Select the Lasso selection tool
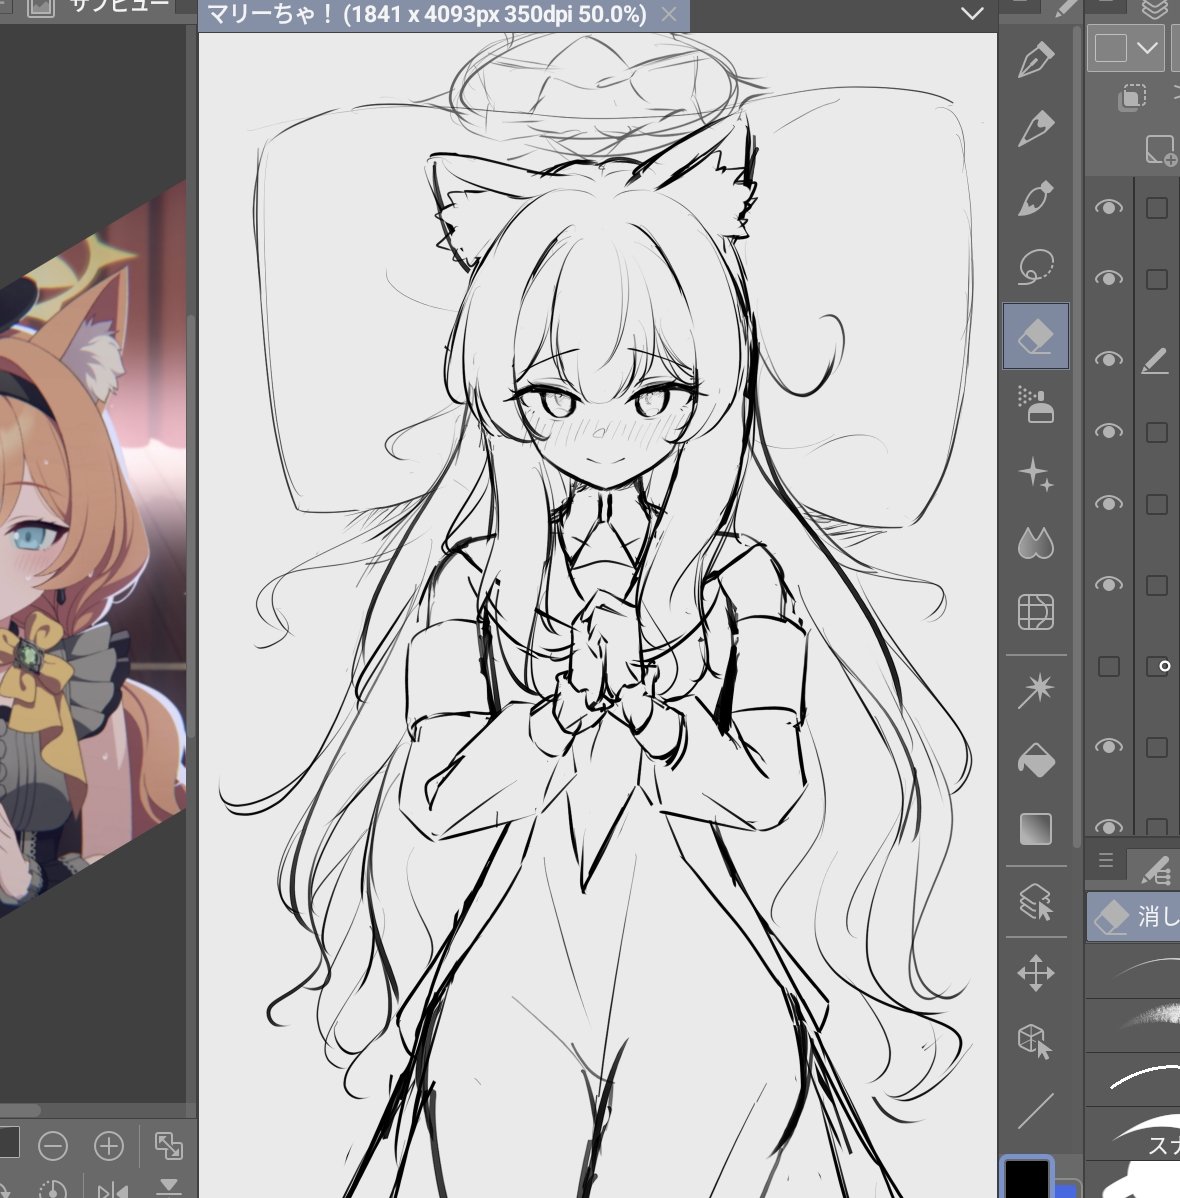Image resolution: width=1180 pixels, height=1198 pixels. [x=1036, y=267]
